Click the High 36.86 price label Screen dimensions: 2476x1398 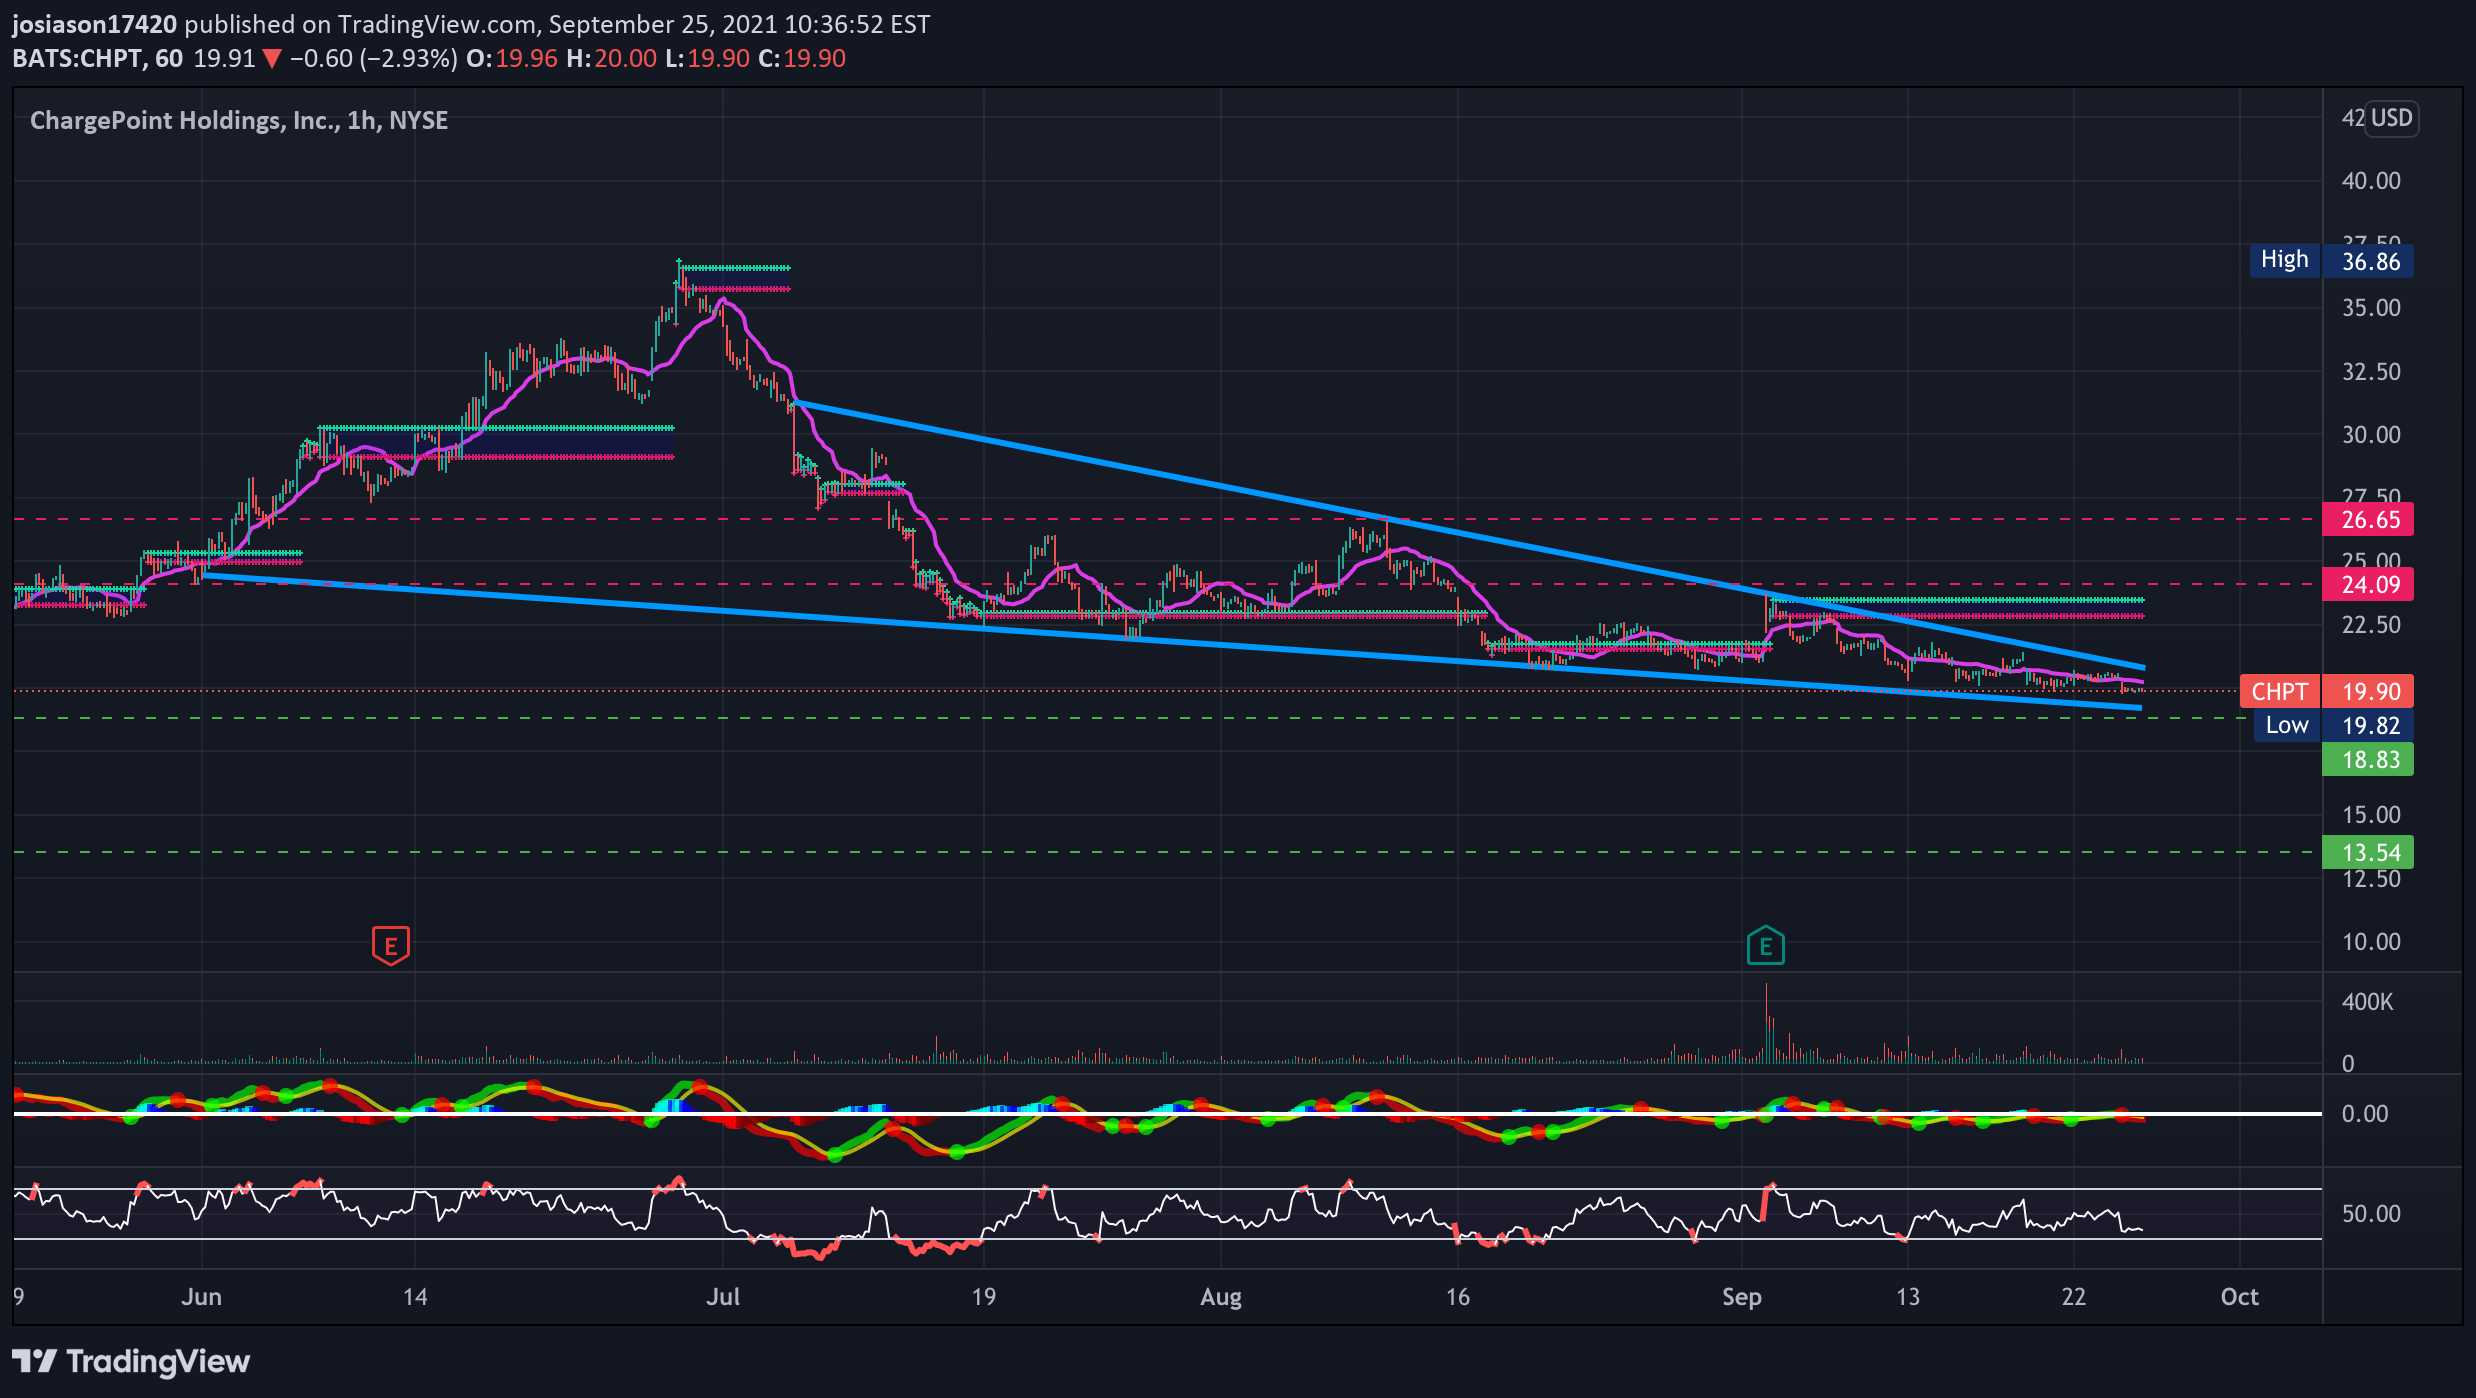tap(2331, 261)
